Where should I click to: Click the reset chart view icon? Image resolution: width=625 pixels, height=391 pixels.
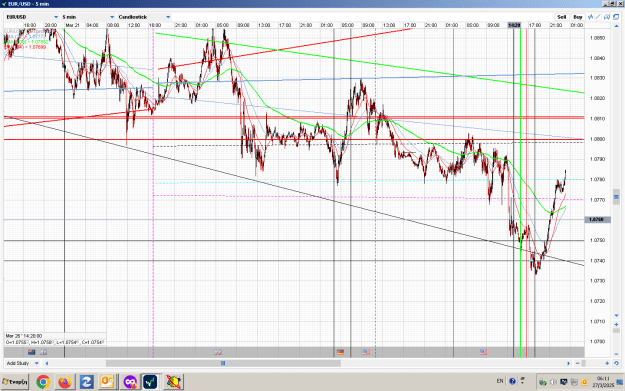pos(616,363)
